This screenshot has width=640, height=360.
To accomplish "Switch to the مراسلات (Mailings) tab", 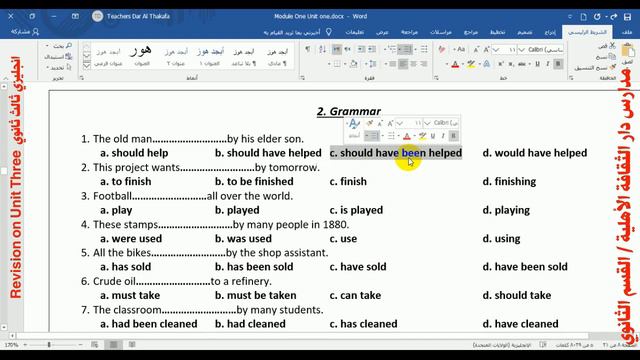I will point(441,32).
